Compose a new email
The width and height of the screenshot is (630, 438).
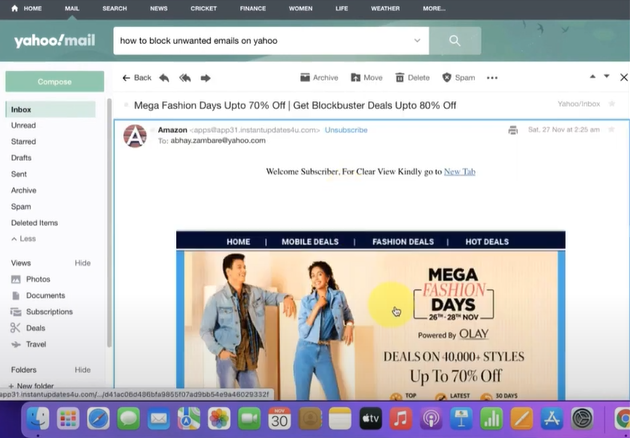click(55, 82)
